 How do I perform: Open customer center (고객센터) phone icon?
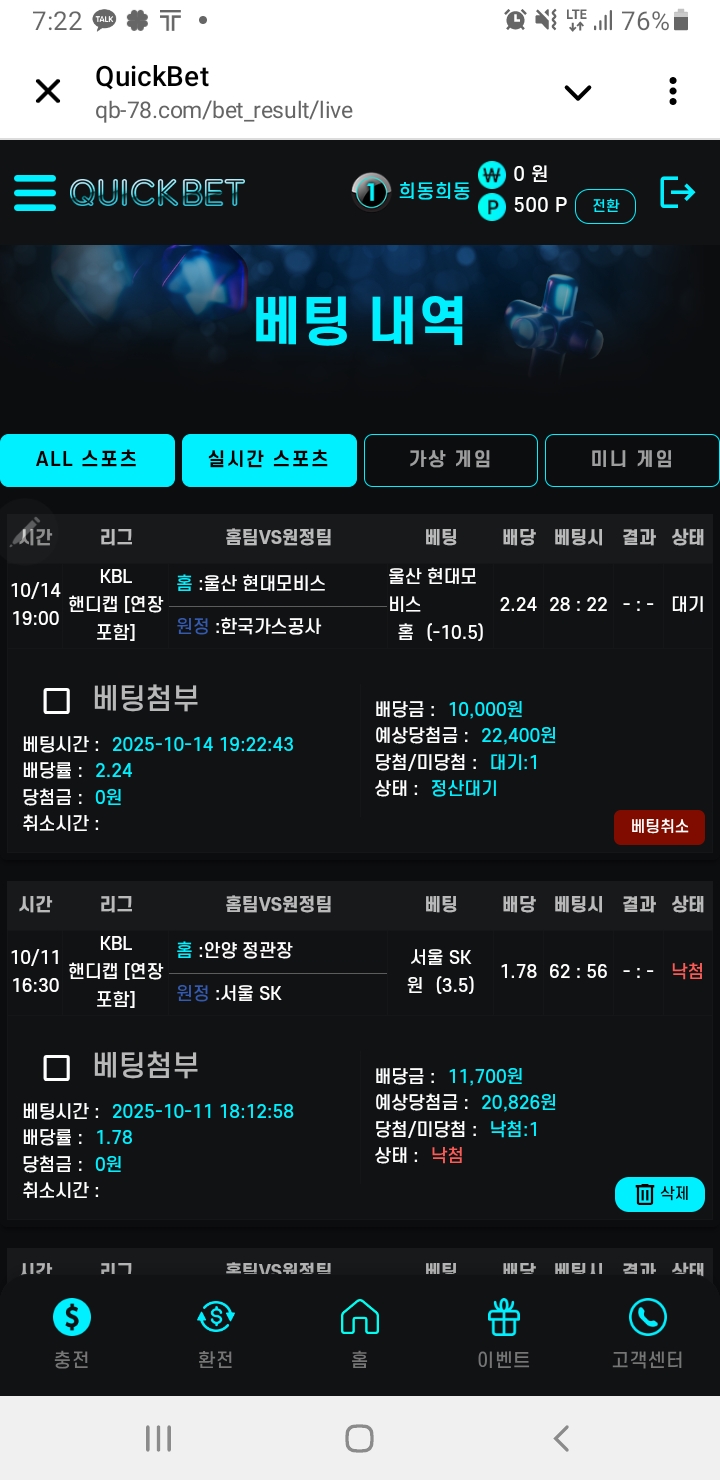click(647, 1318)
